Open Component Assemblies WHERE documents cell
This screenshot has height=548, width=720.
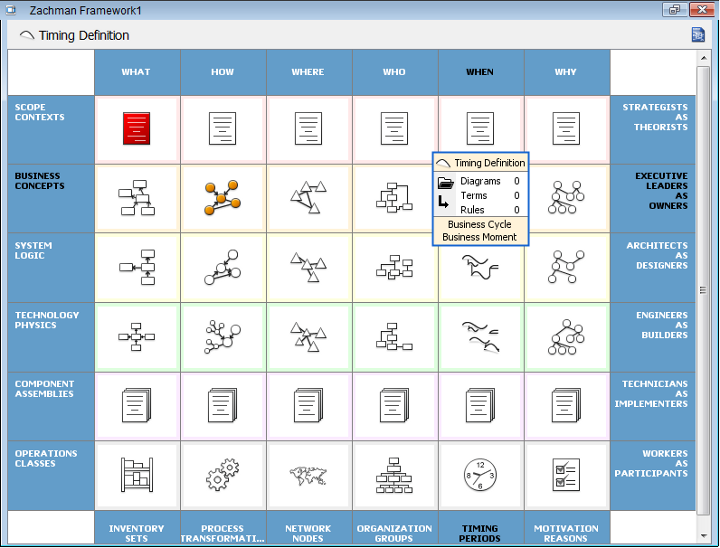(308, 406)
